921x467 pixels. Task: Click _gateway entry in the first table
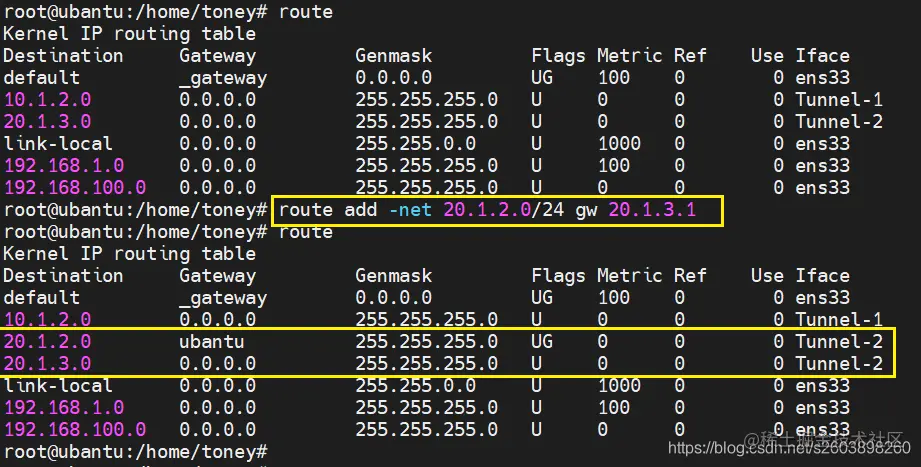click(223, 78)
